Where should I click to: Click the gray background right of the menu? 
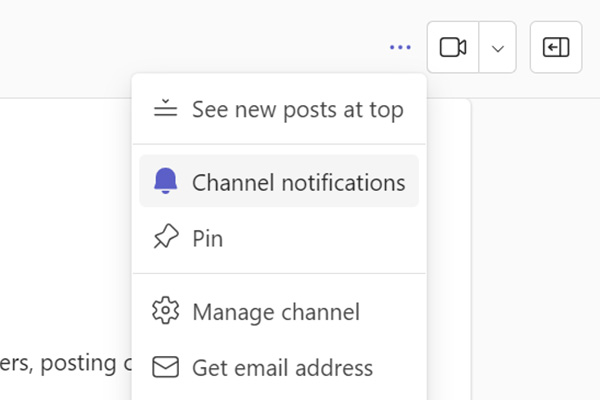(x=530, y=250)
